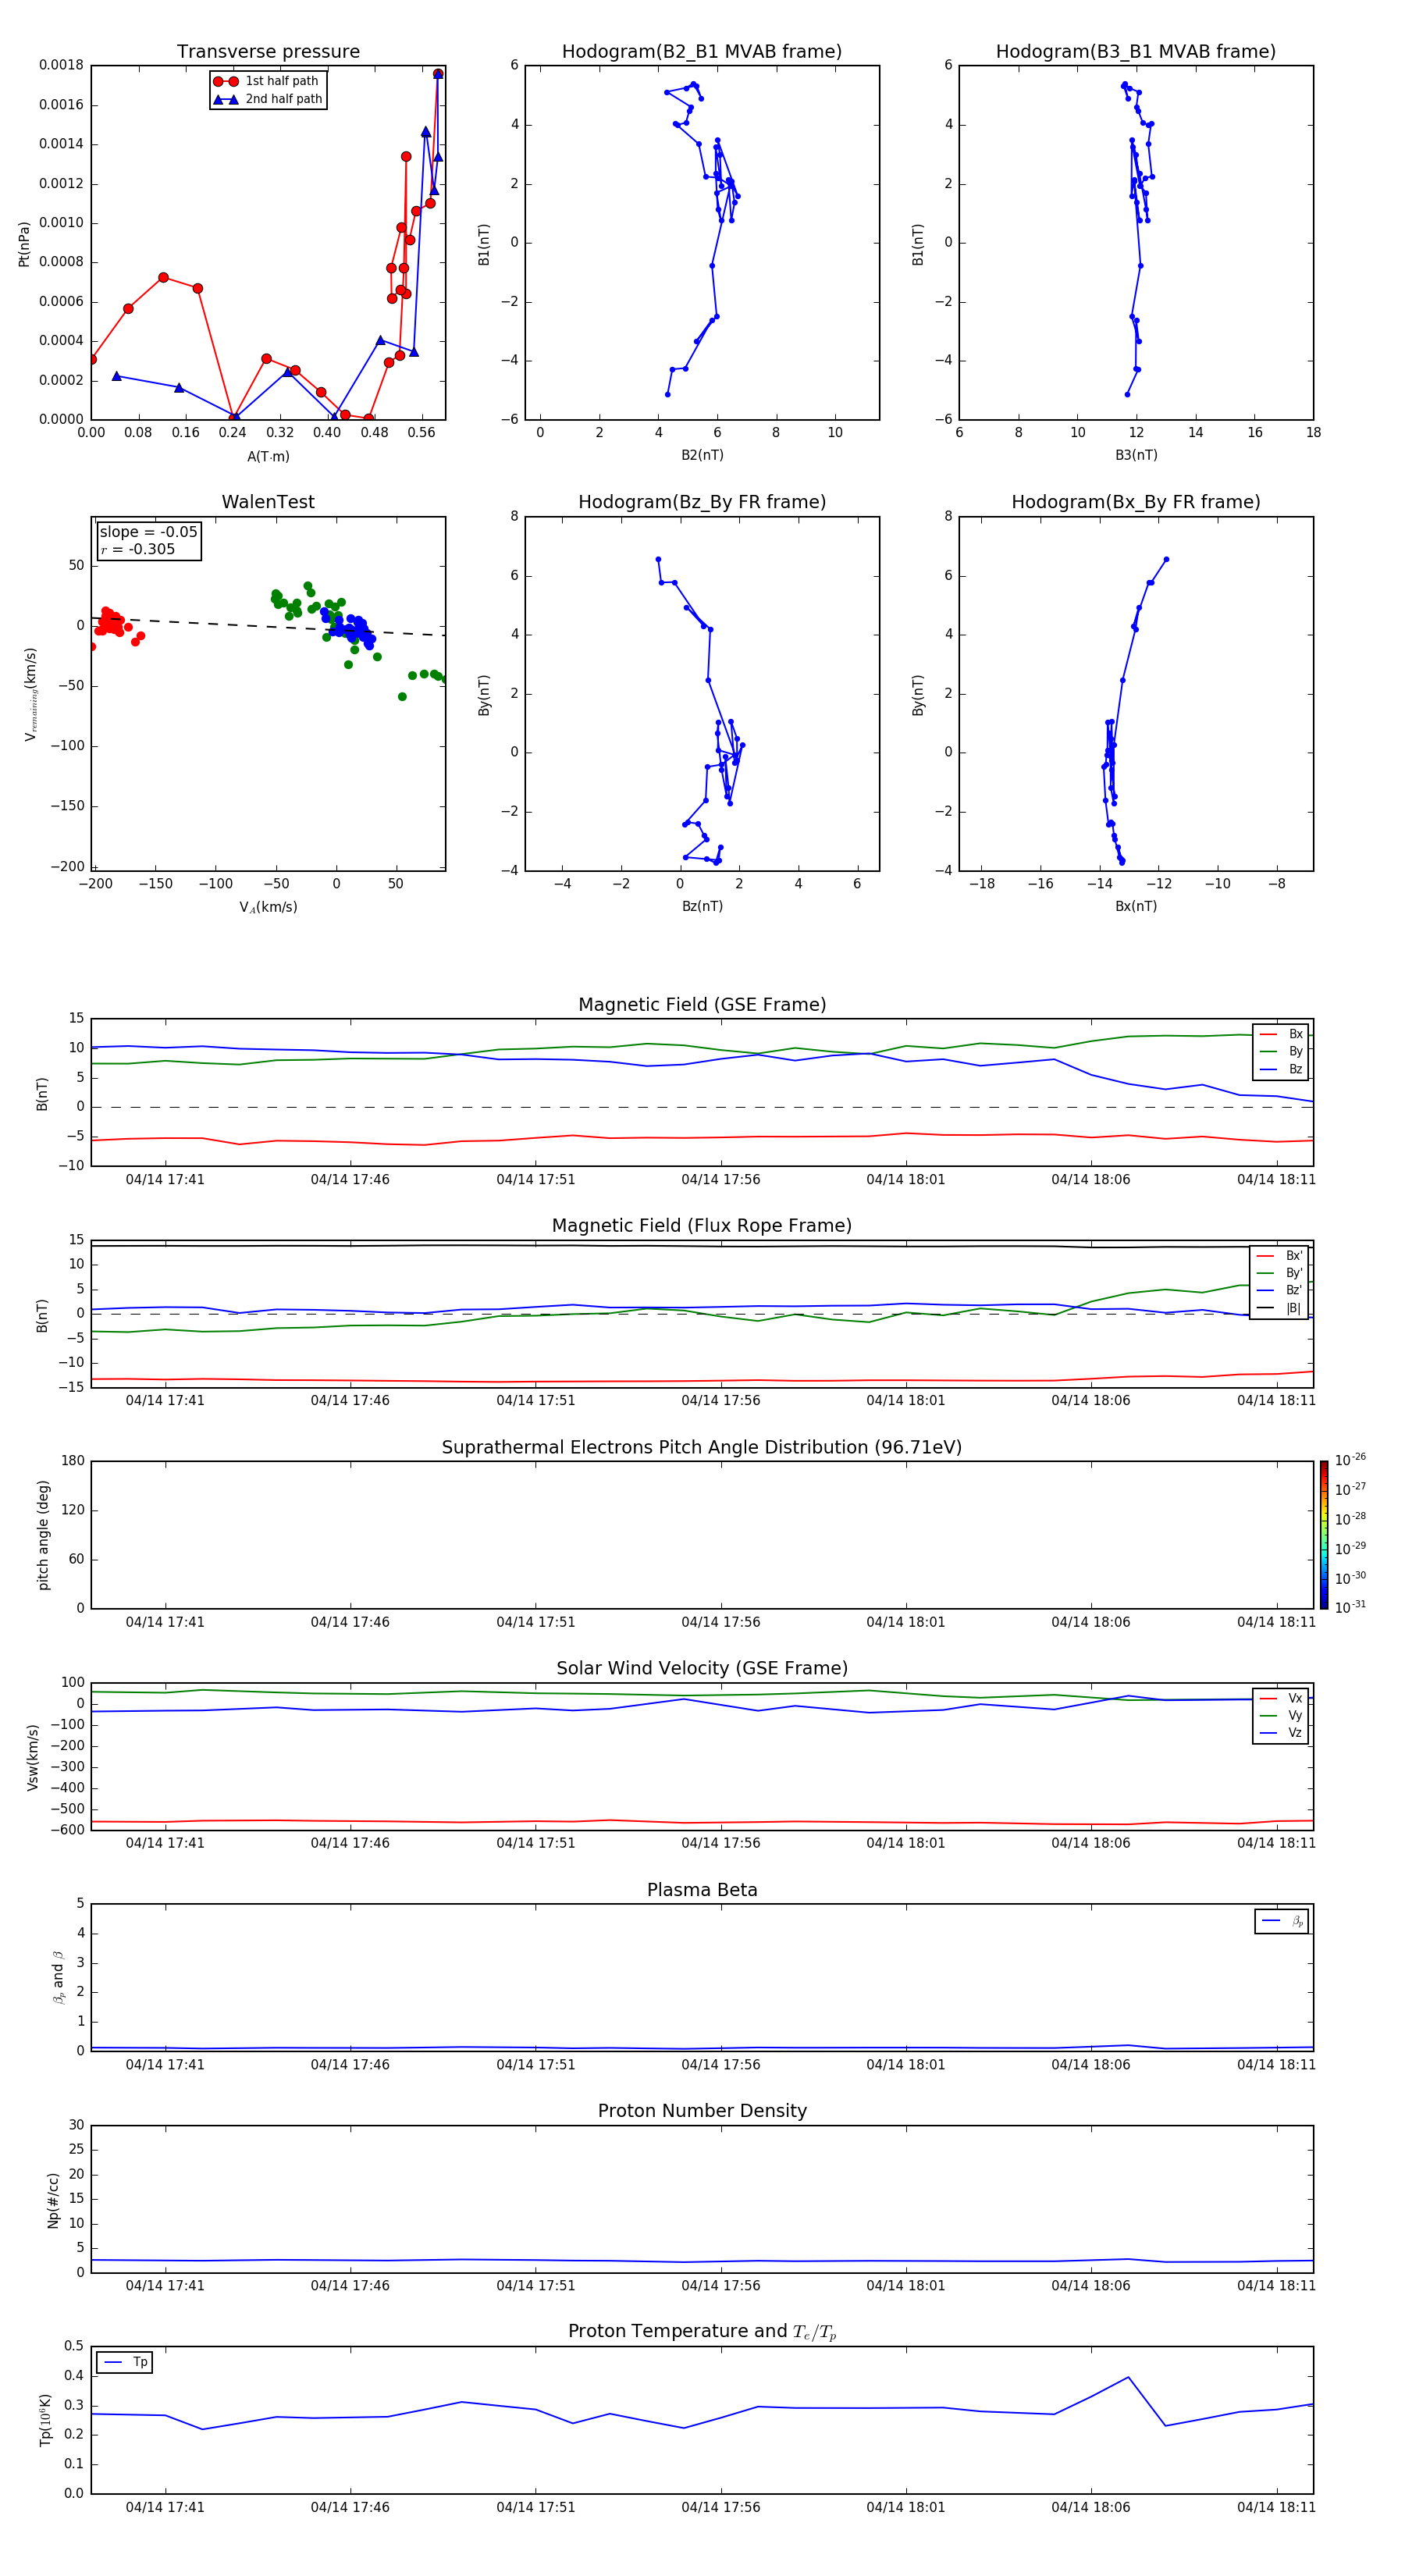The height and width of the screenshot is (2576, 1405).
Task: Select the "1st half path" legend entry
Action: (267, 81)
